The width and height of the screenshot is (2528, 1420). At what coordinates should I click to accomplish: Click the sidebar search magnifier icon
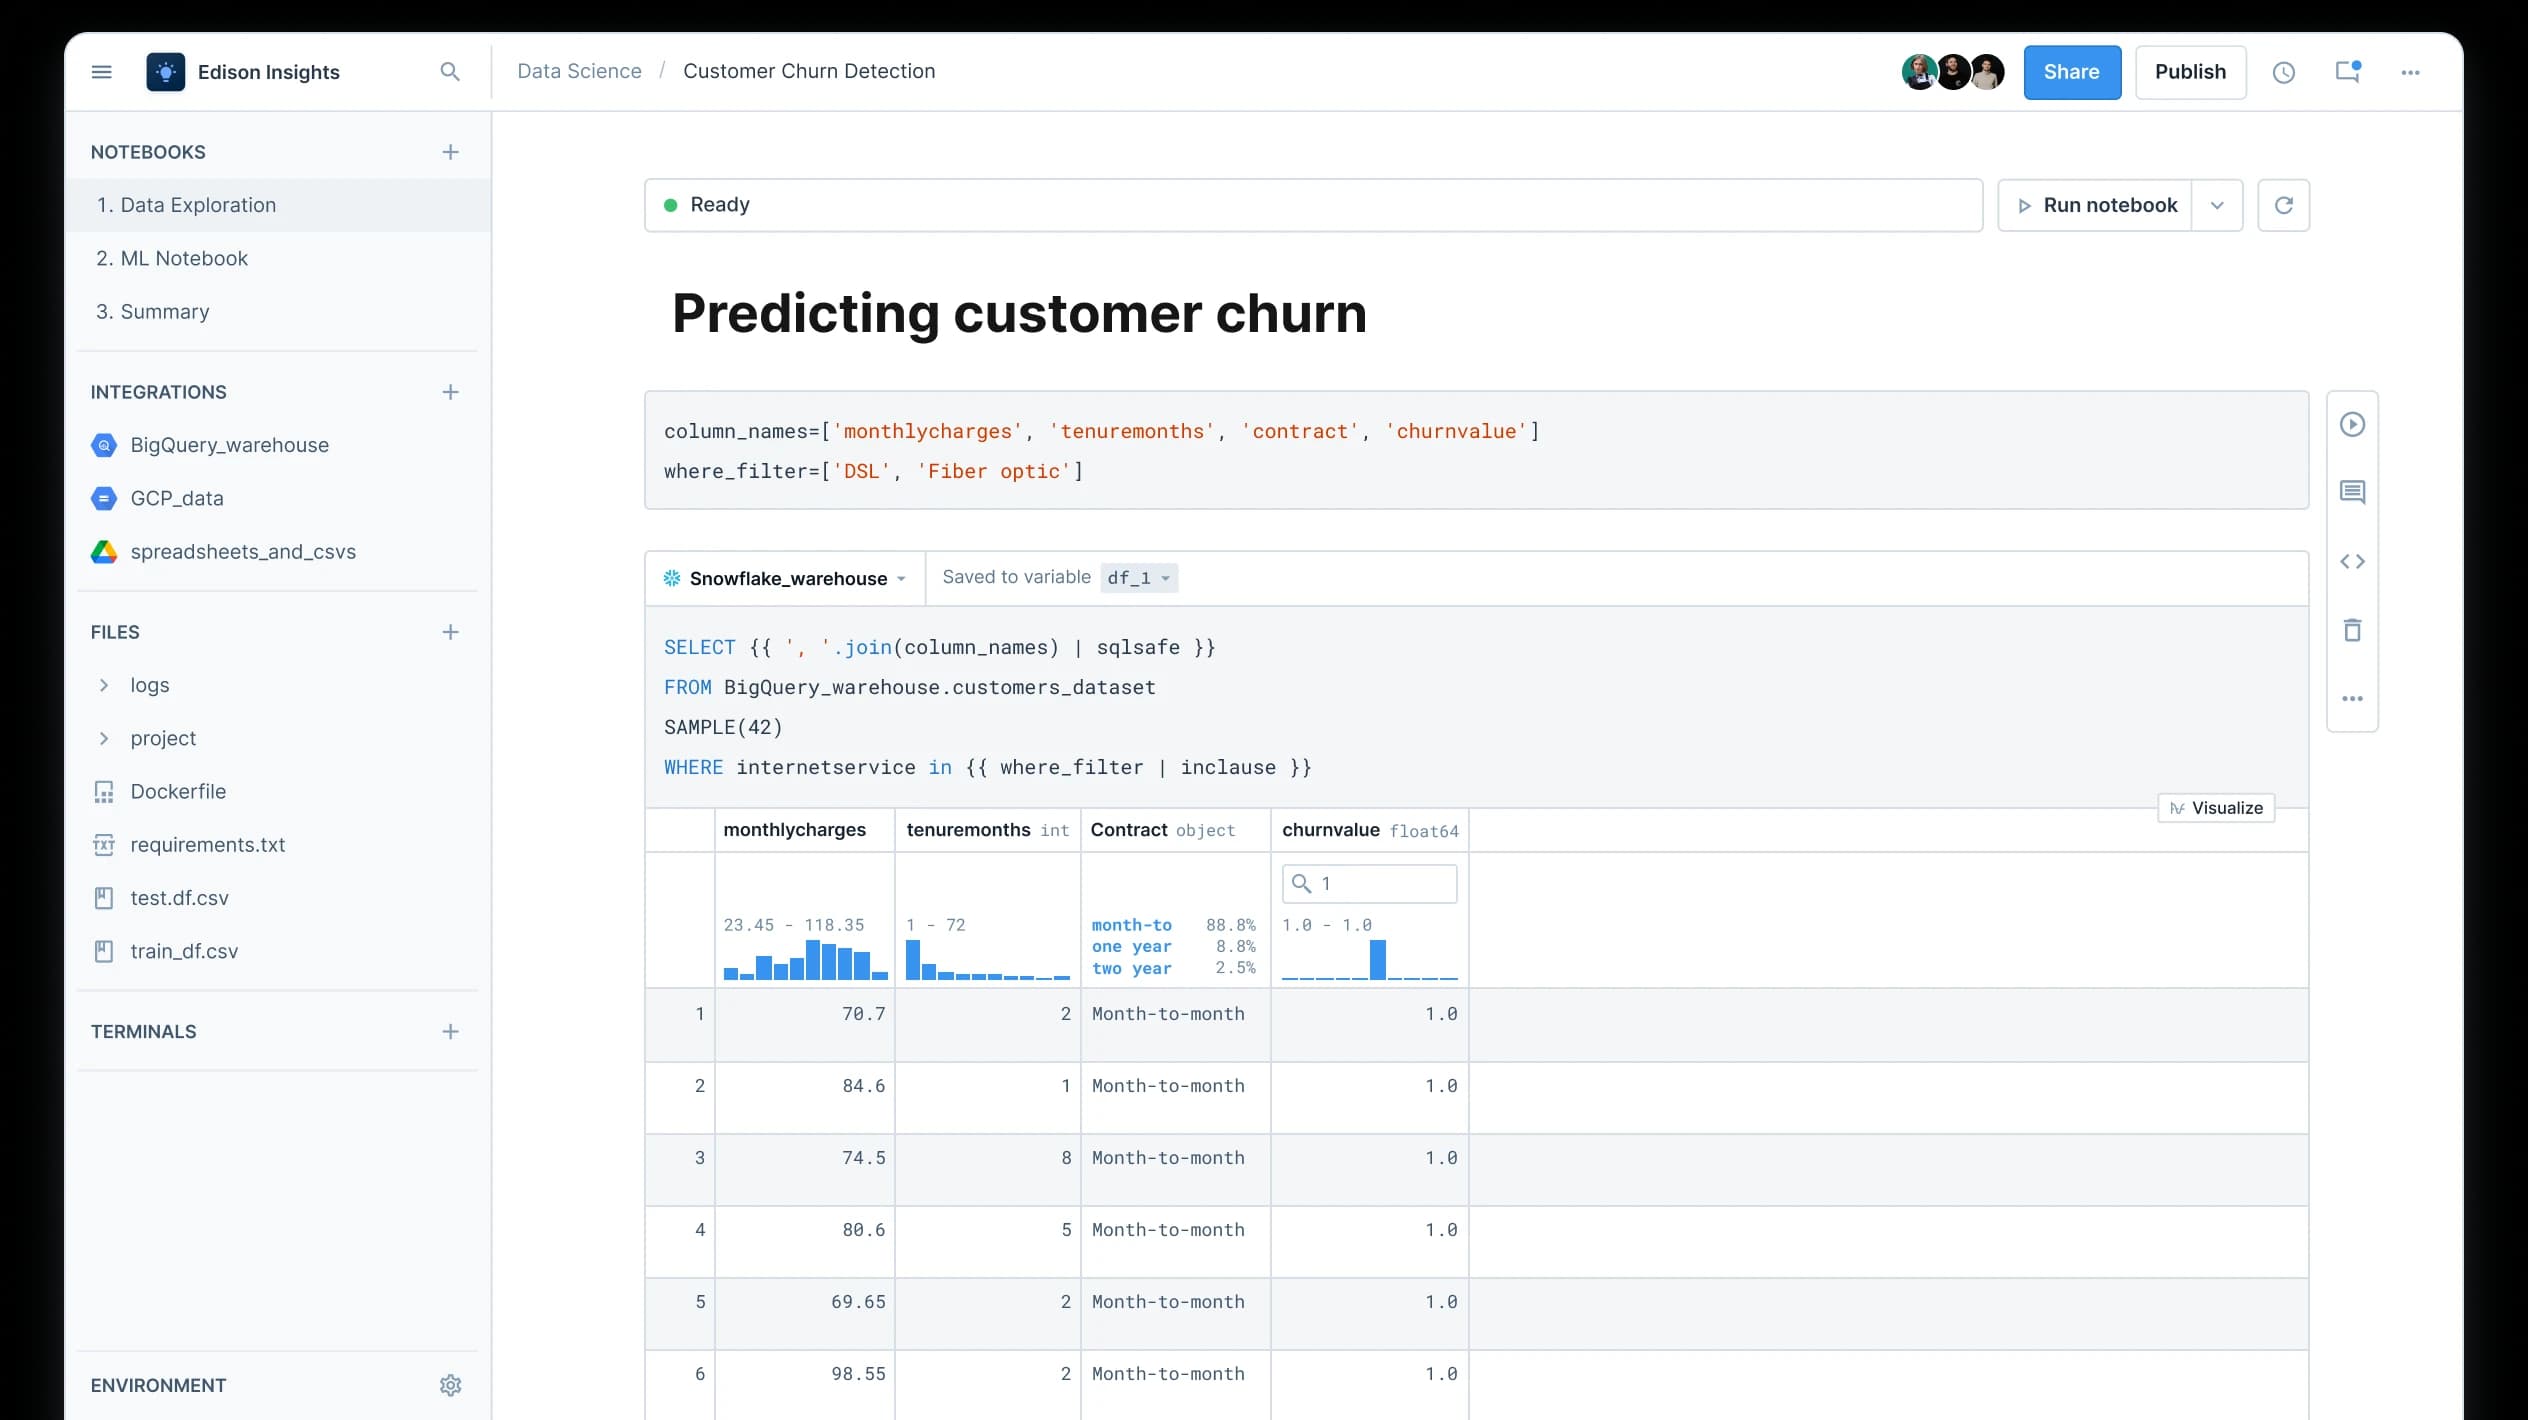click(450, 72)
